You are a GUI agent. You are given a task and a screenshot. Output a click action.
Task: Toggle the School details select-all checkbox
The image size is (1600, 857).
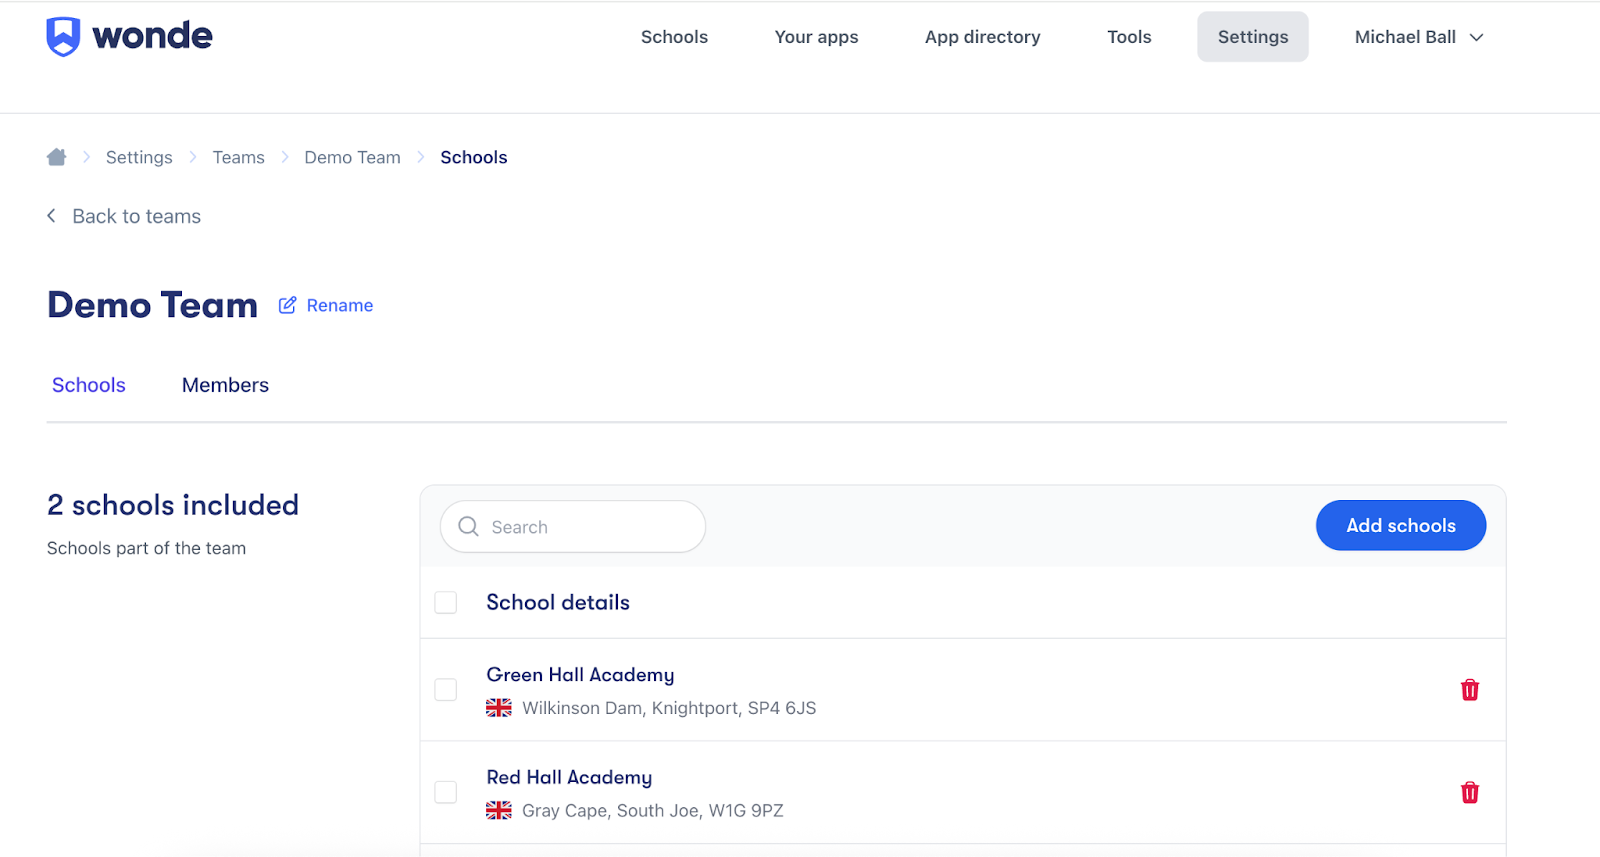[446, 602]
